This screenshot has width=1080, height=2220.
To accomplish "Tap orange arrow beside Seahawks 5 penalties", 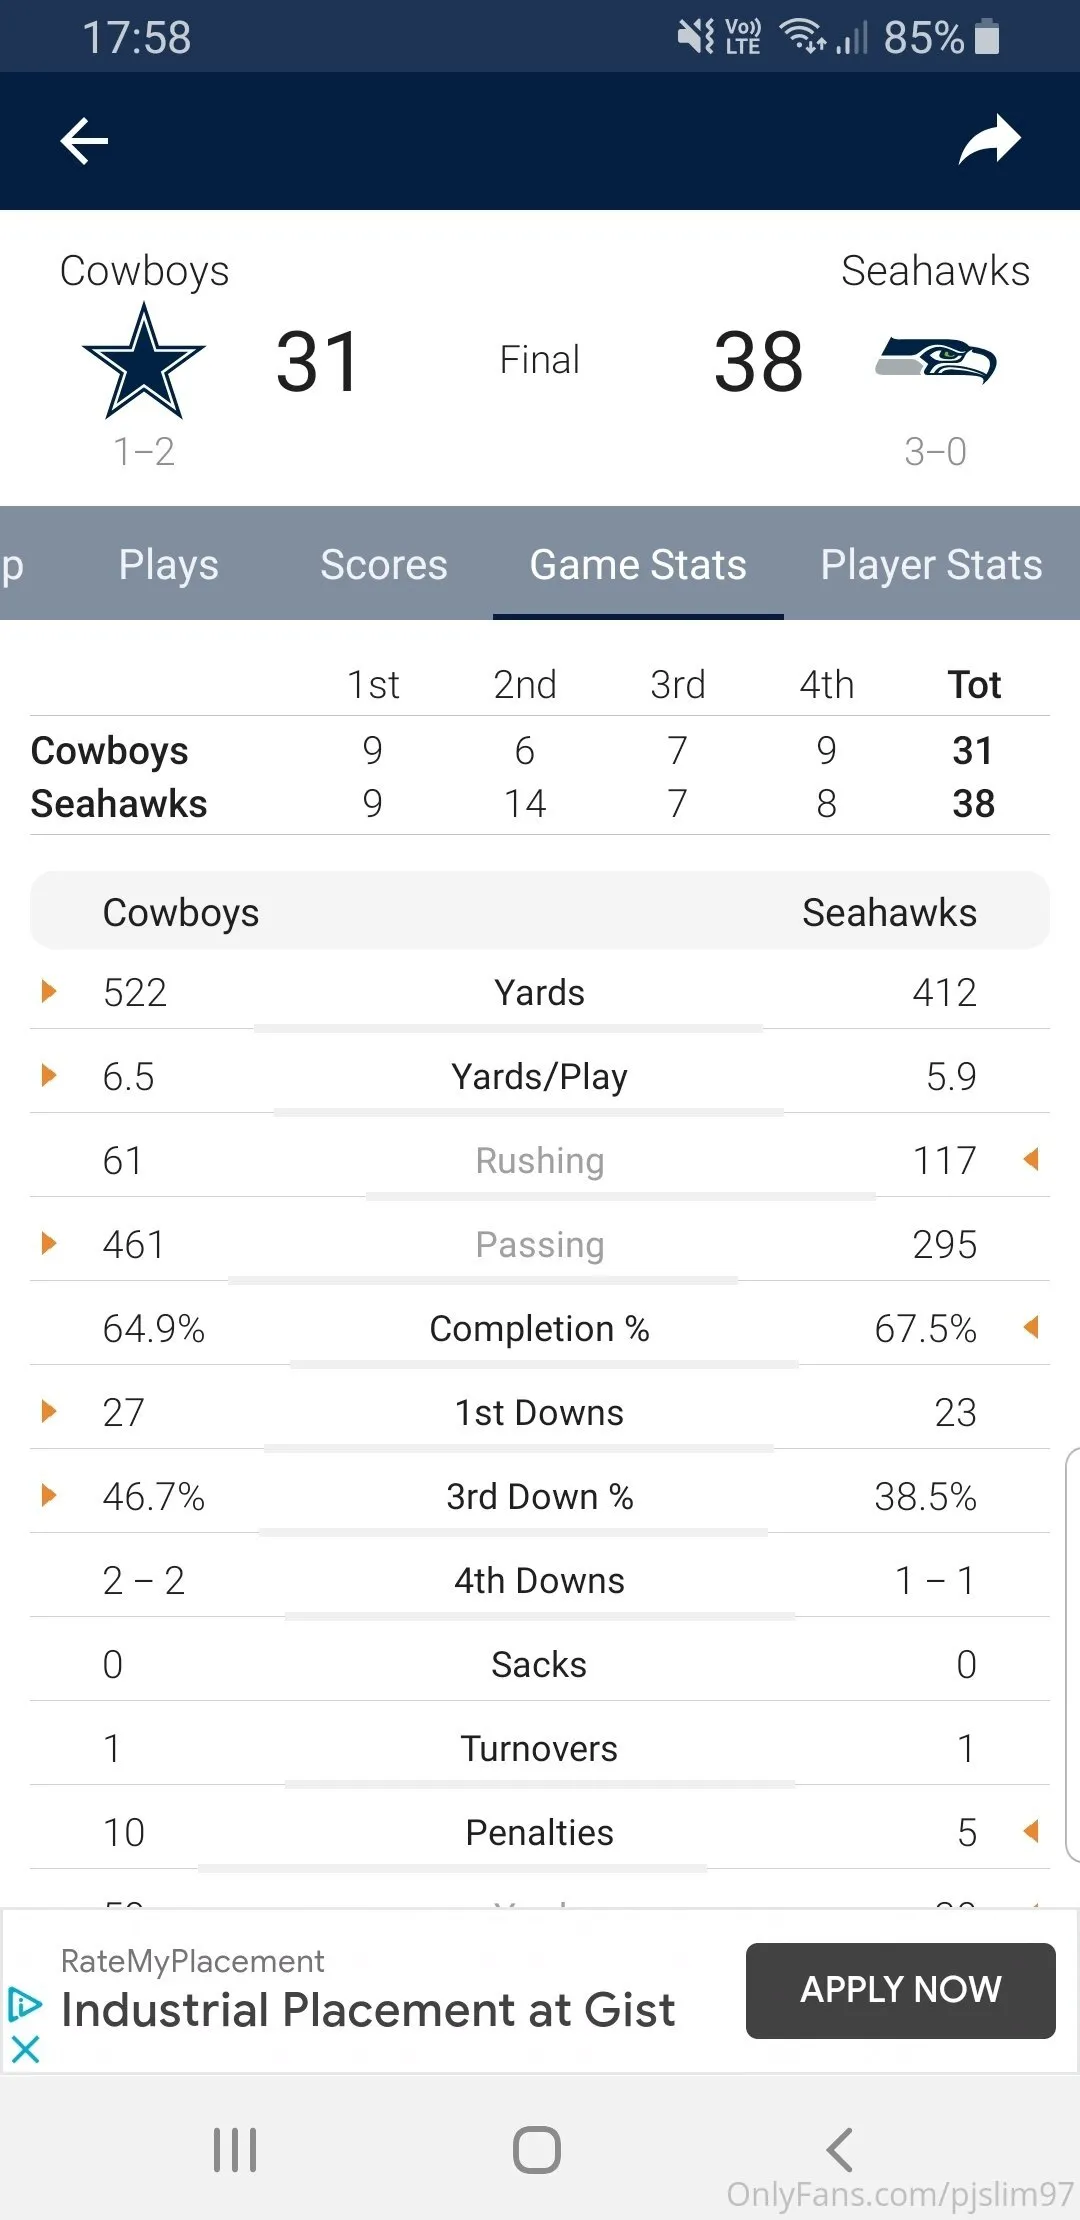I will click(x=1031, y=1832).
